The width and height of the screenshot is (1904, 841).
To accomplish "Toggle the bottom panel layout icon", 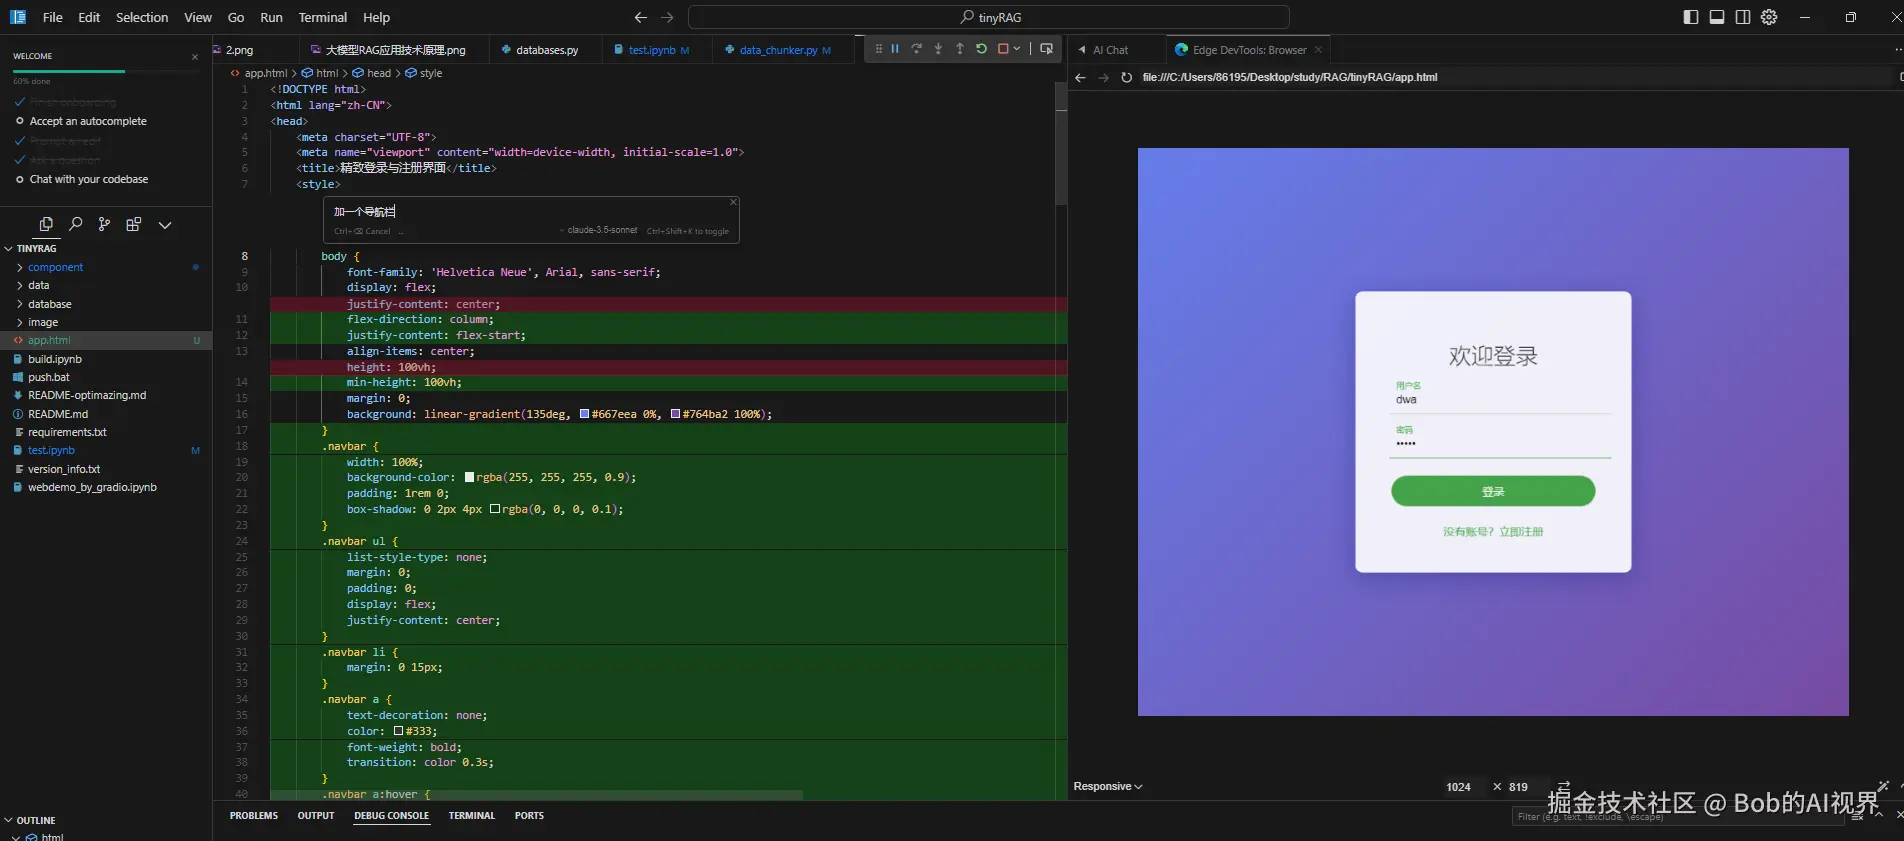I will point(1716,17).
